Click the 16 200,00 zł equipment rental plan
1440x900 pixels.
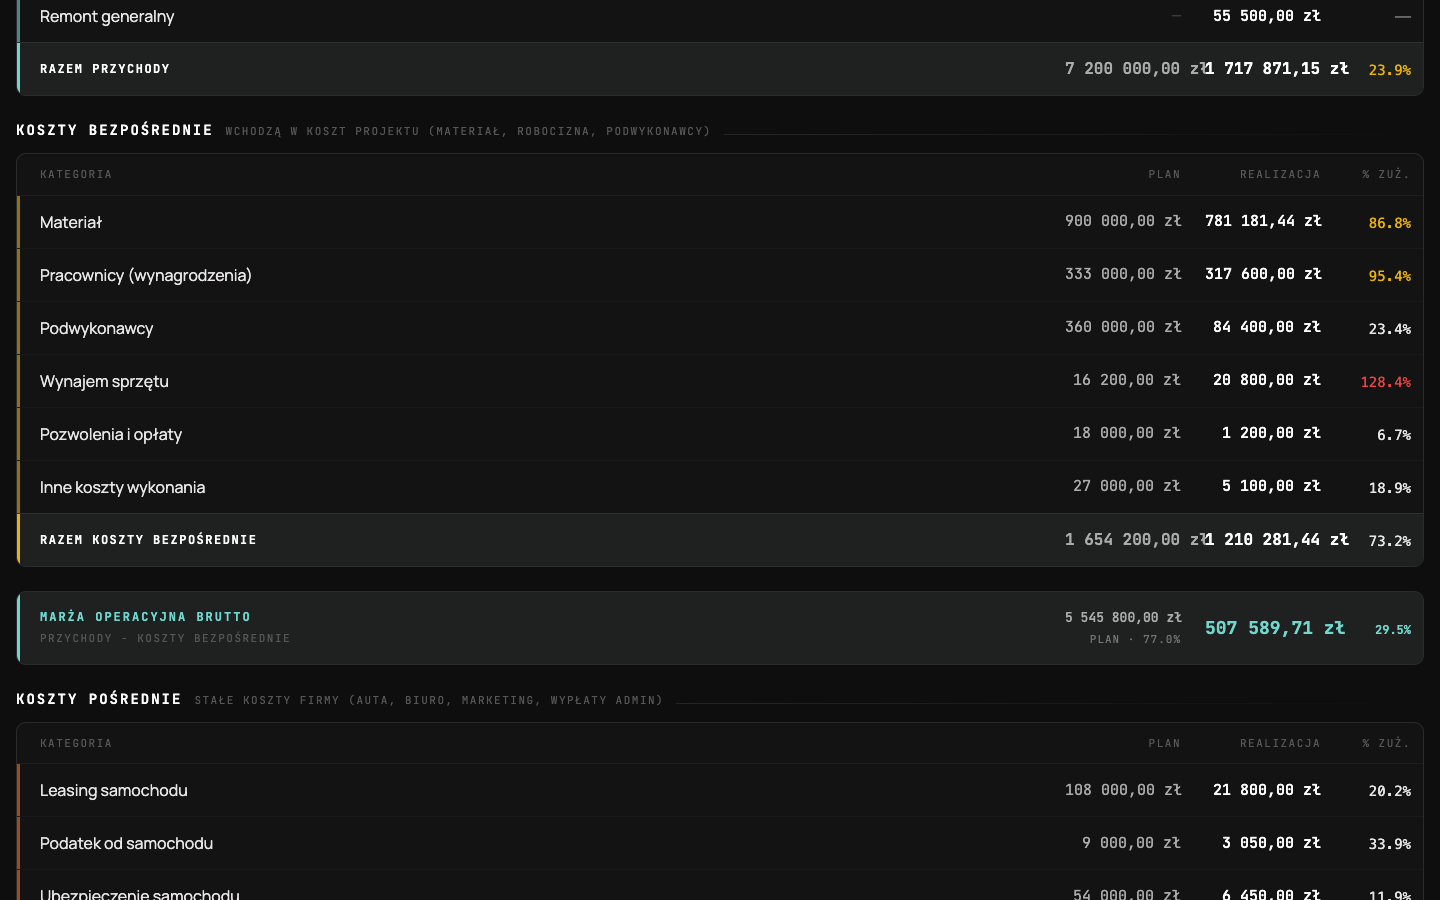(x=1127, y=380)
